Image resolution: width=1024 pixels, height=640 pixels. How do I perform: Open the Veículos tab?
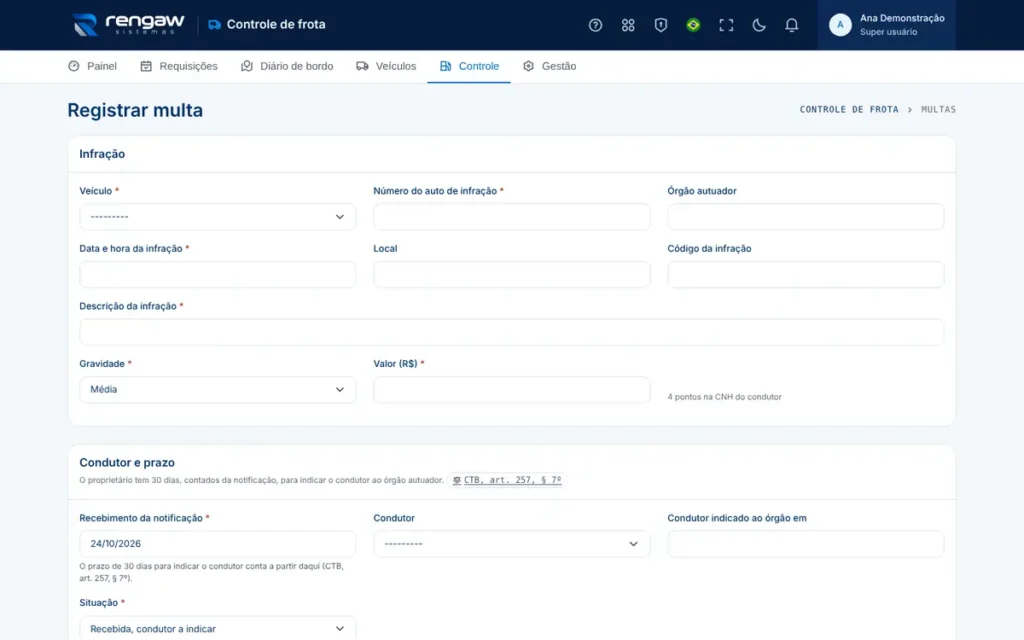(x=386, y=66)
